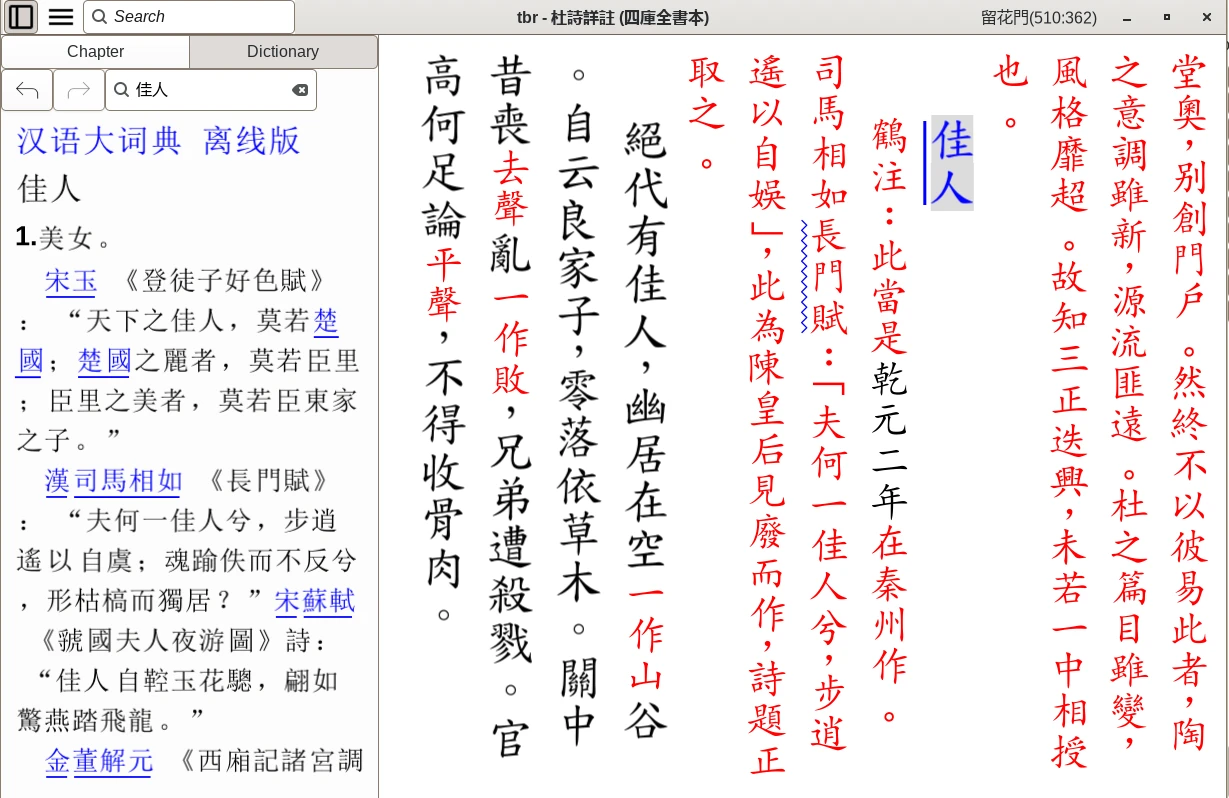
Task: Click the search magnifier icon in top bar
Action: (x=100, y=17)
